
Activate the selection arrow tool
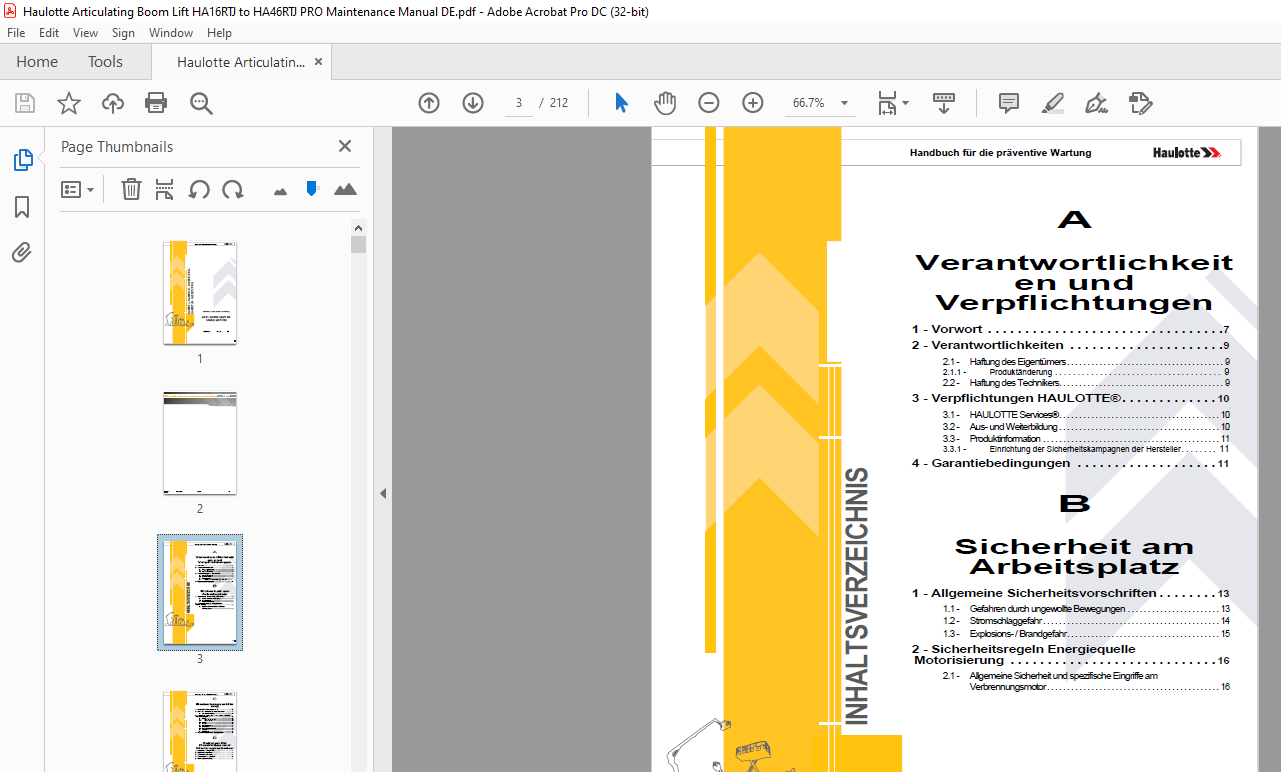[x=621, y=103]
